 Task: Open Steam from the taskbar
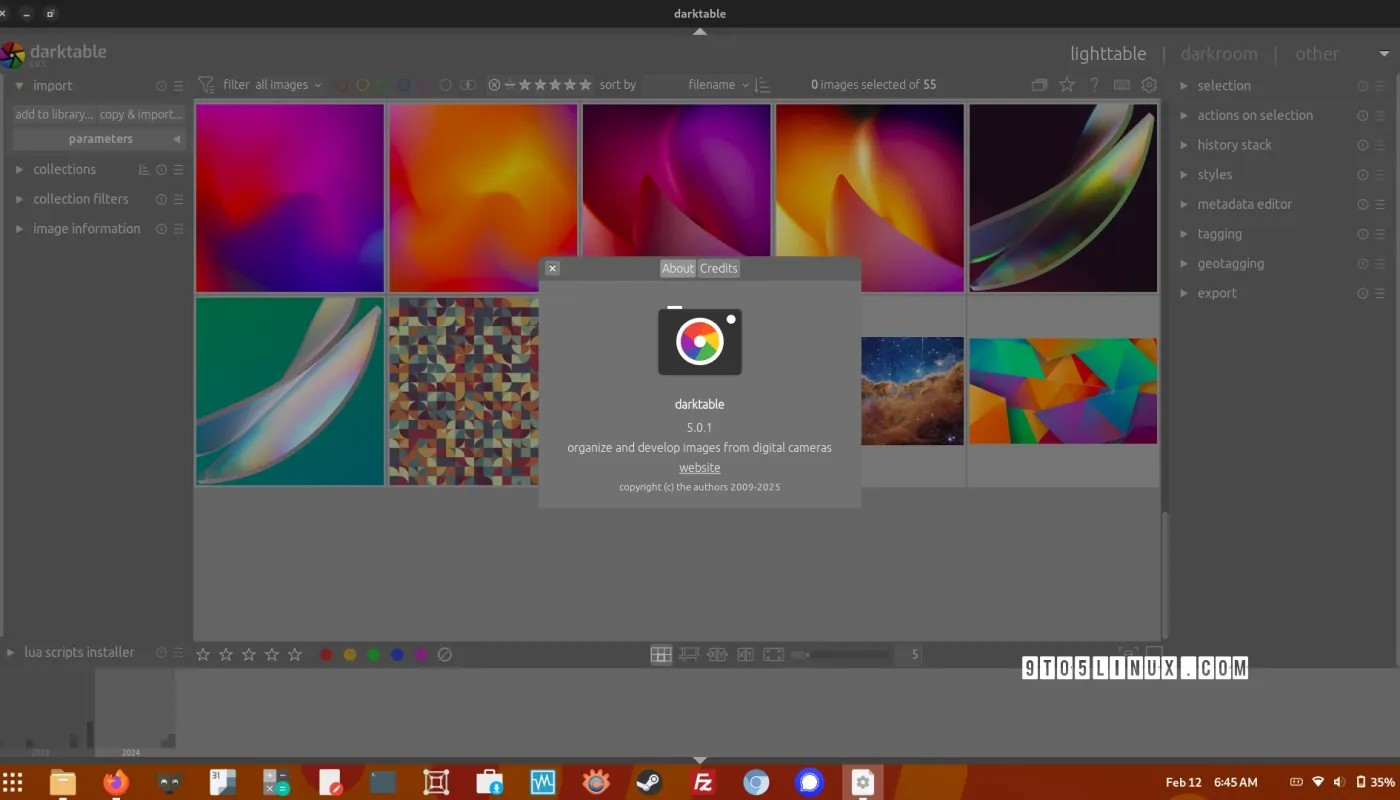[x=649, y=781]
